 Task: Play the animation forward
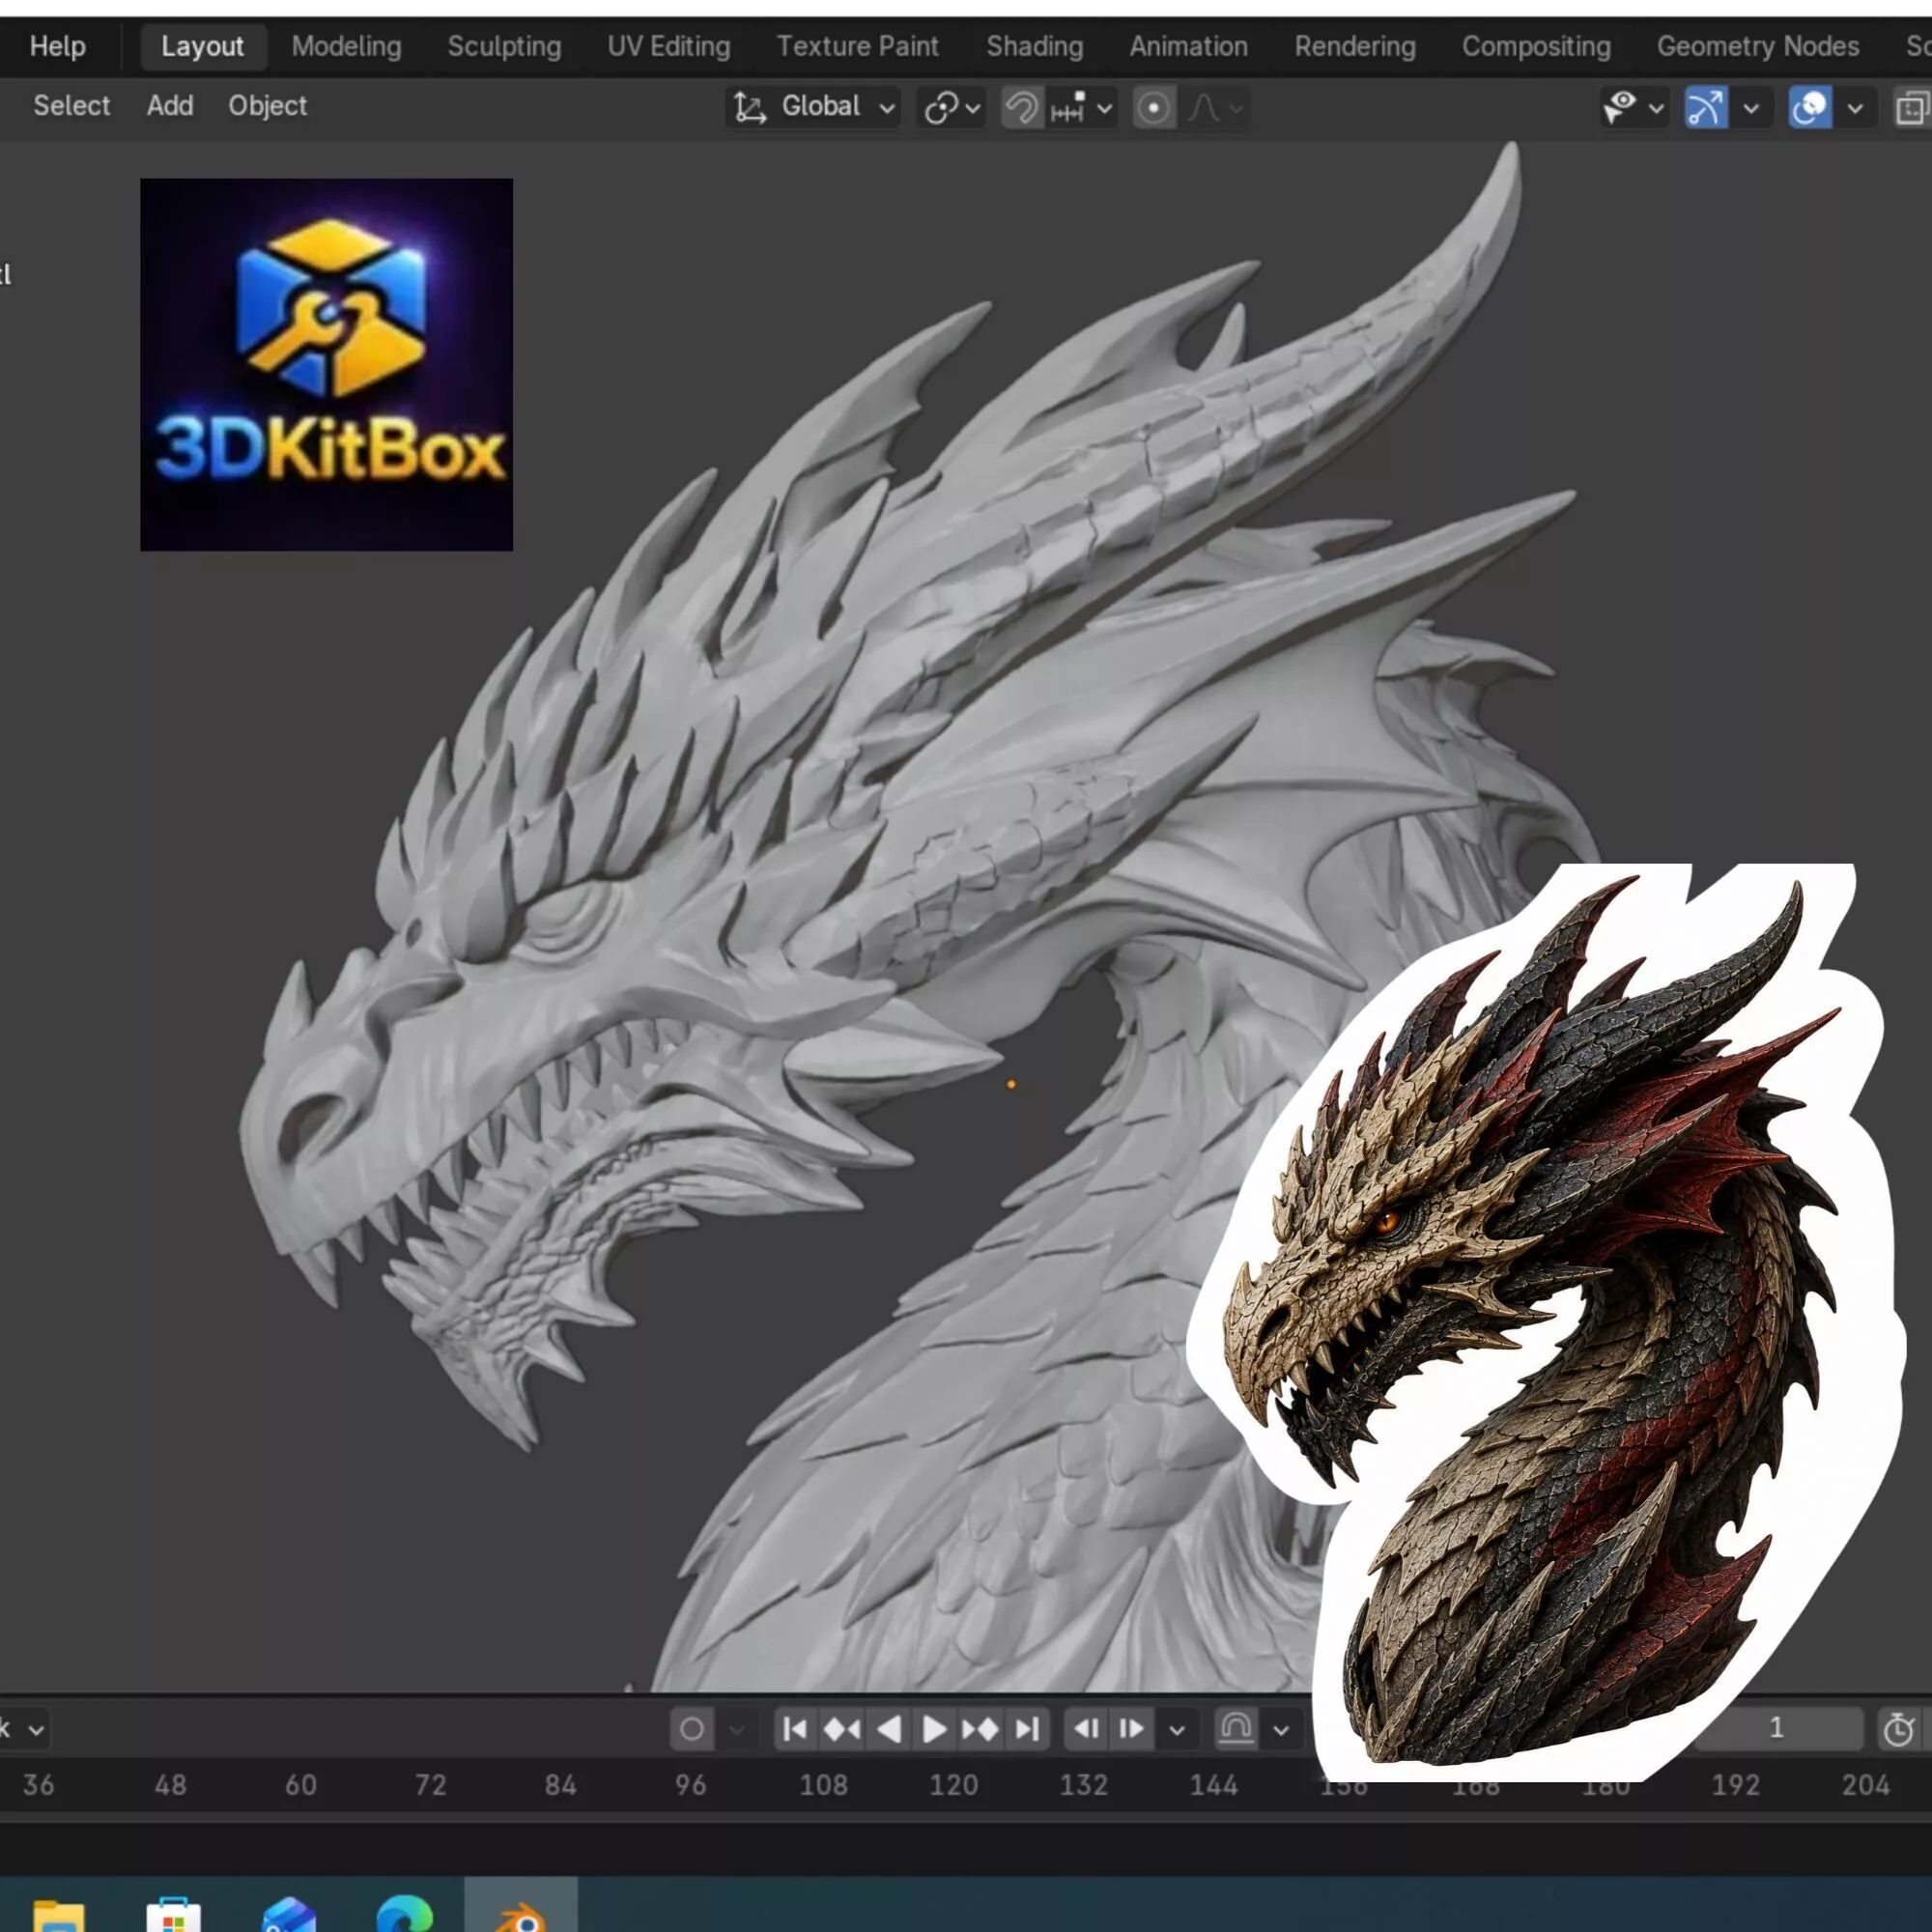pos(934,1729)
